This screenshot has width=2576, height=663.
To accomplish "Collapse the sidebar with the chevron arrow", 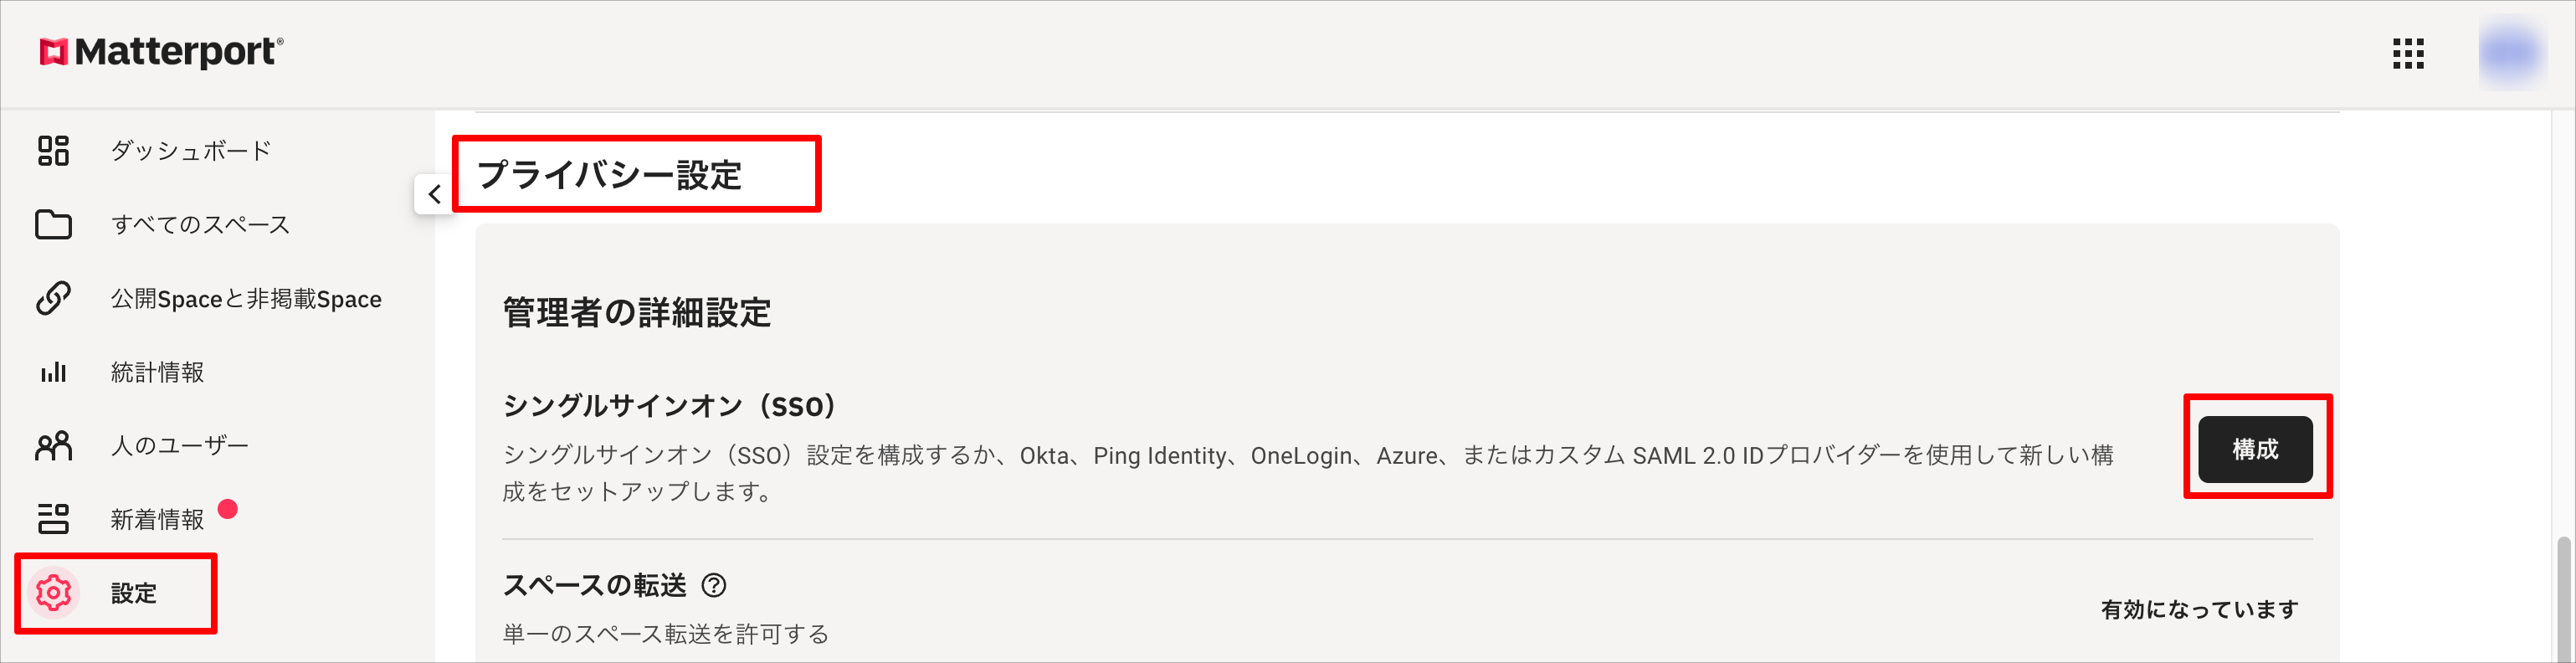I will (x=433, y=194).
